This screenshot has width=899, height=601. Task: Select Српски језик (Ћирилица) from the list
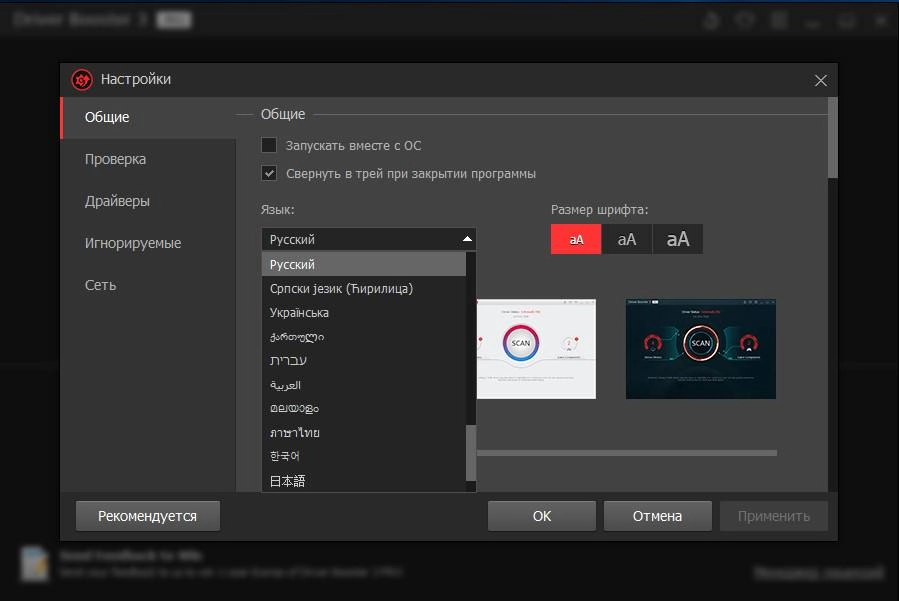(x=364, y=288)
